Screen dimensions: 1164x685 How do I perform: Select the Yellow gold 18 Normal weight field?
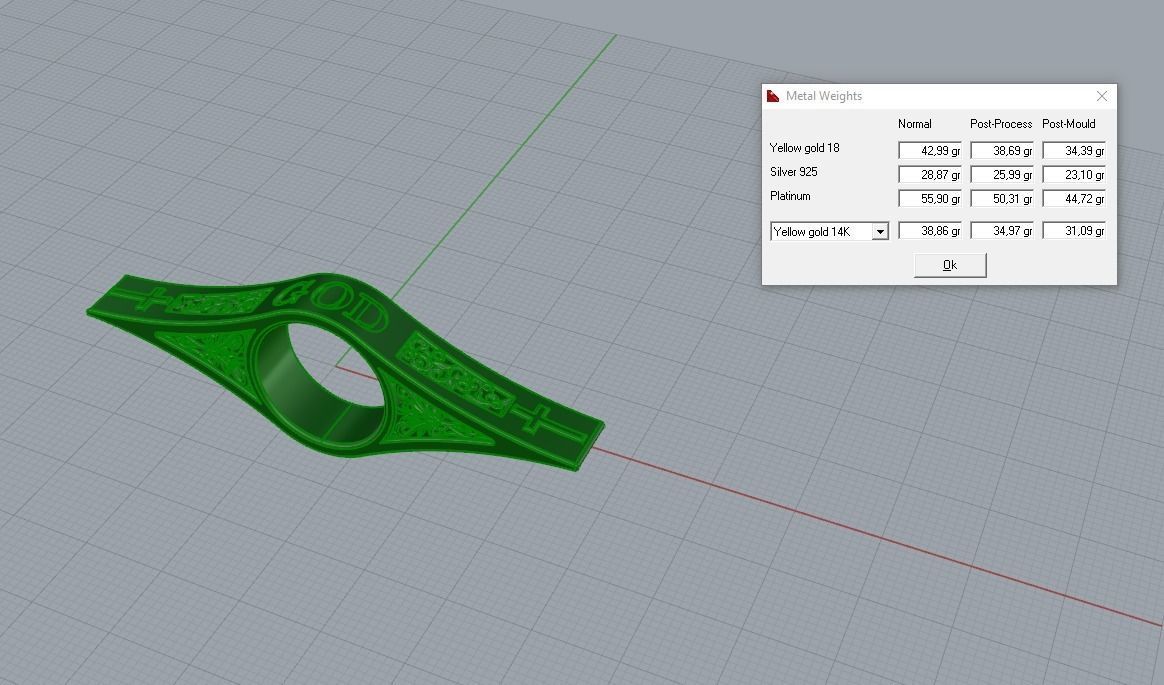point(929,151)
